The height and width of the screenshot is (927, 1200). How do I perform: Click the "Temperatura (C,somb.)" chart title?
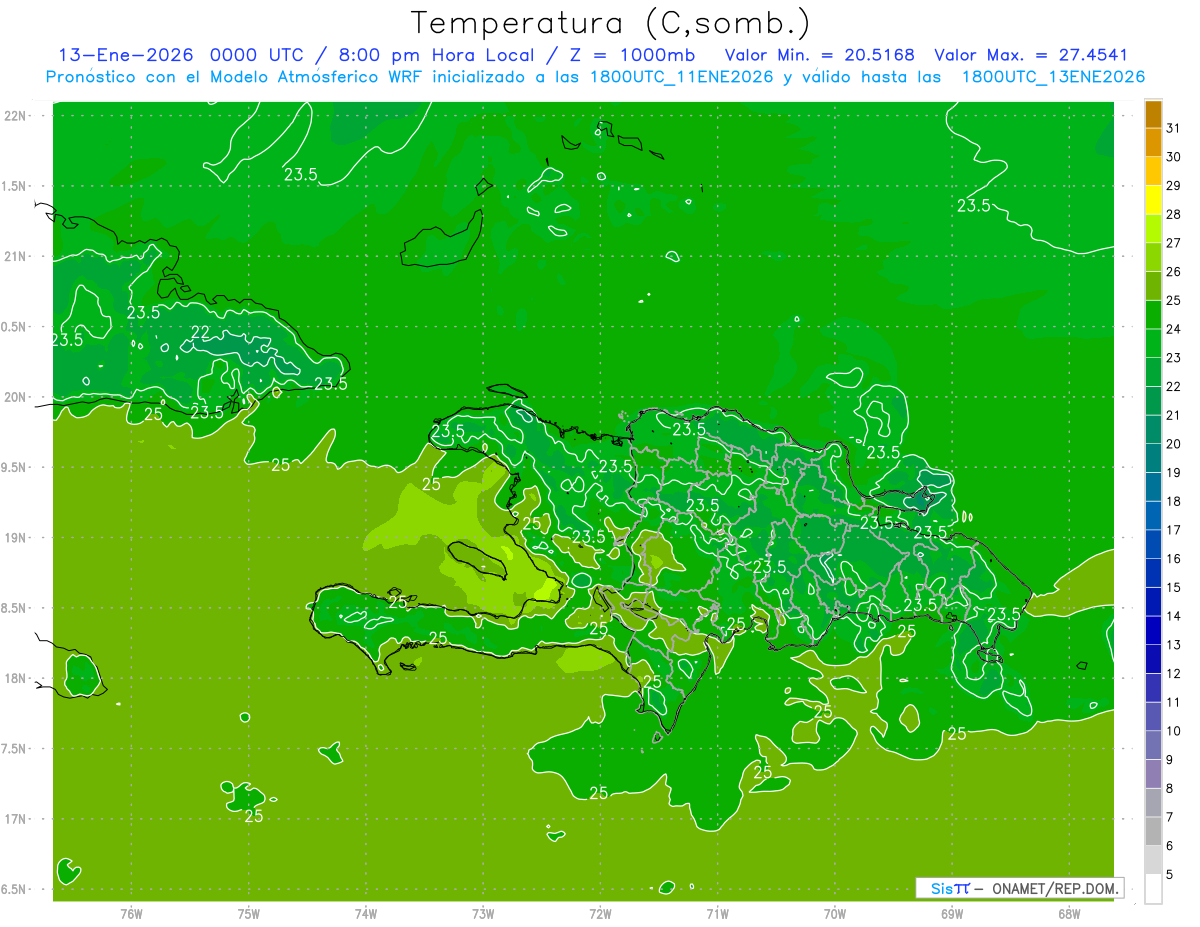click(x=611, y=22)
